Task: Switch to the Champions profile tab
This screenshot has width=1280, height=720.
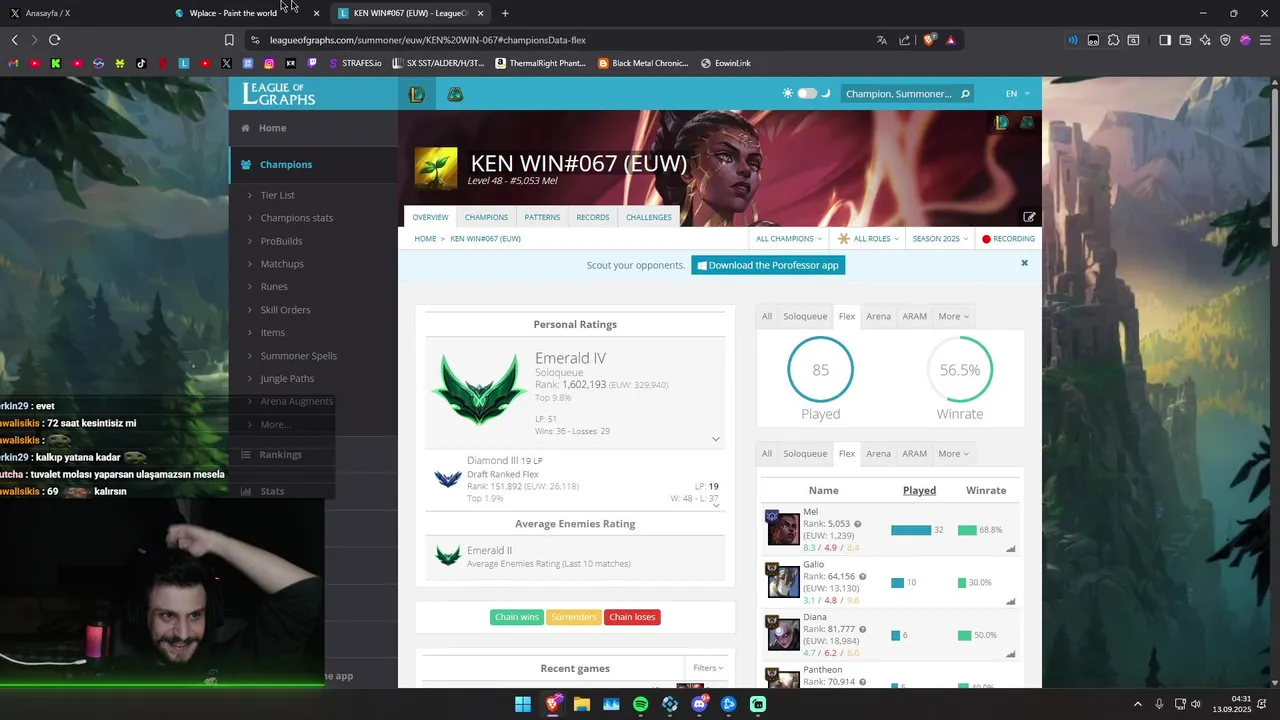Action: click(486, 217)
